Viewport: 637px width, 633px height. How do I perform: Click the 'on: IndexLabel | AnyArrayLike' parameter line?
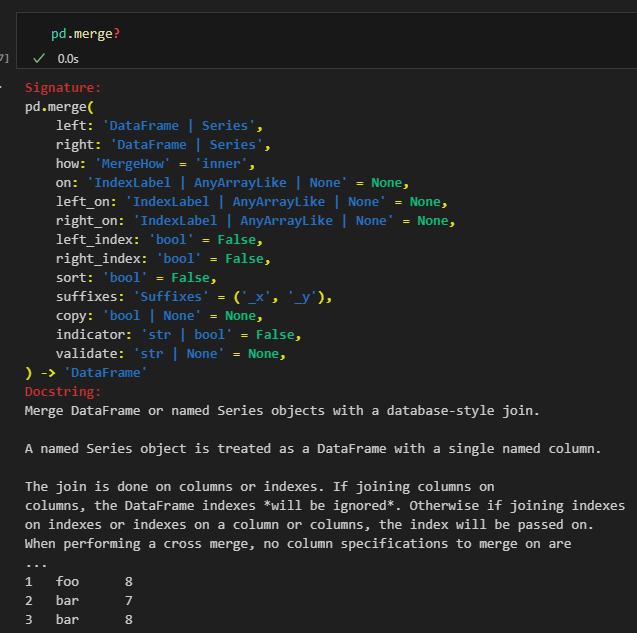tap(232, 182)
